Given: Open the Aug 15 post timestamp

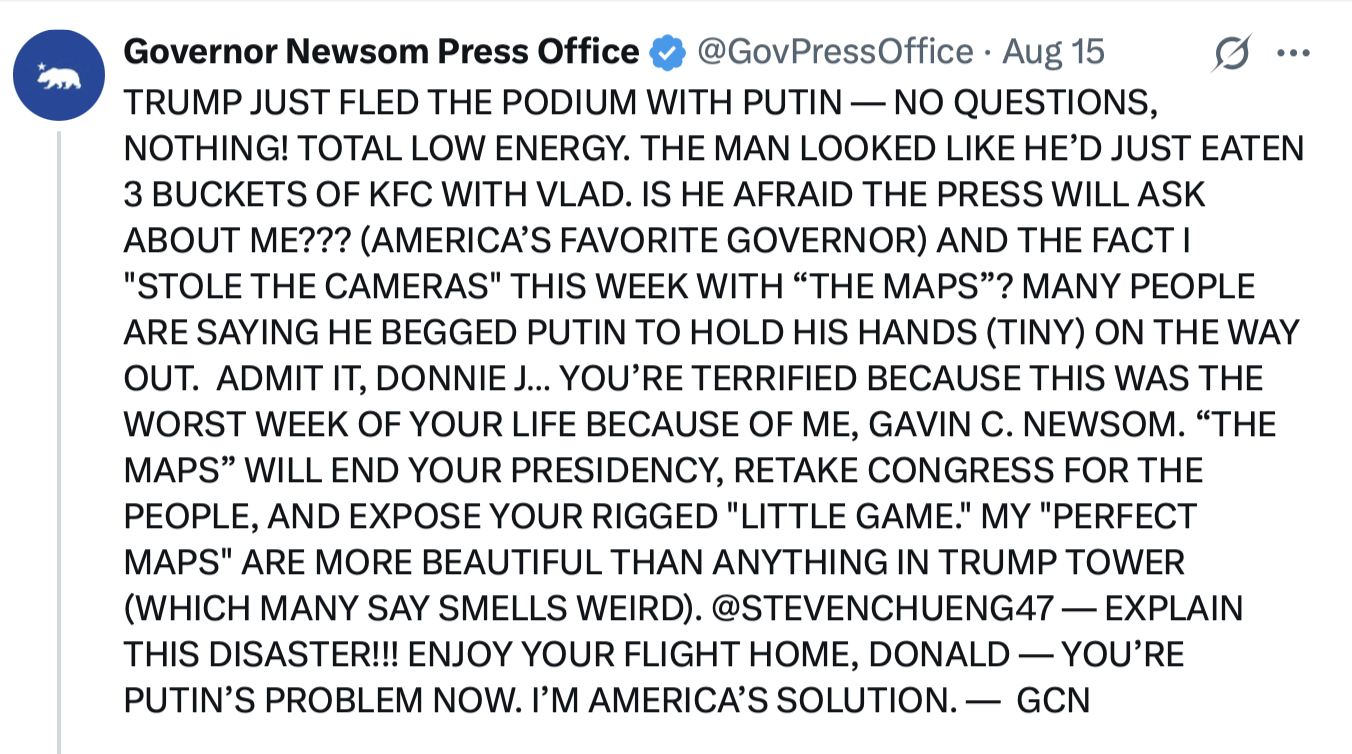Looking at the screenshot, I should click(x=1053, y=52).
